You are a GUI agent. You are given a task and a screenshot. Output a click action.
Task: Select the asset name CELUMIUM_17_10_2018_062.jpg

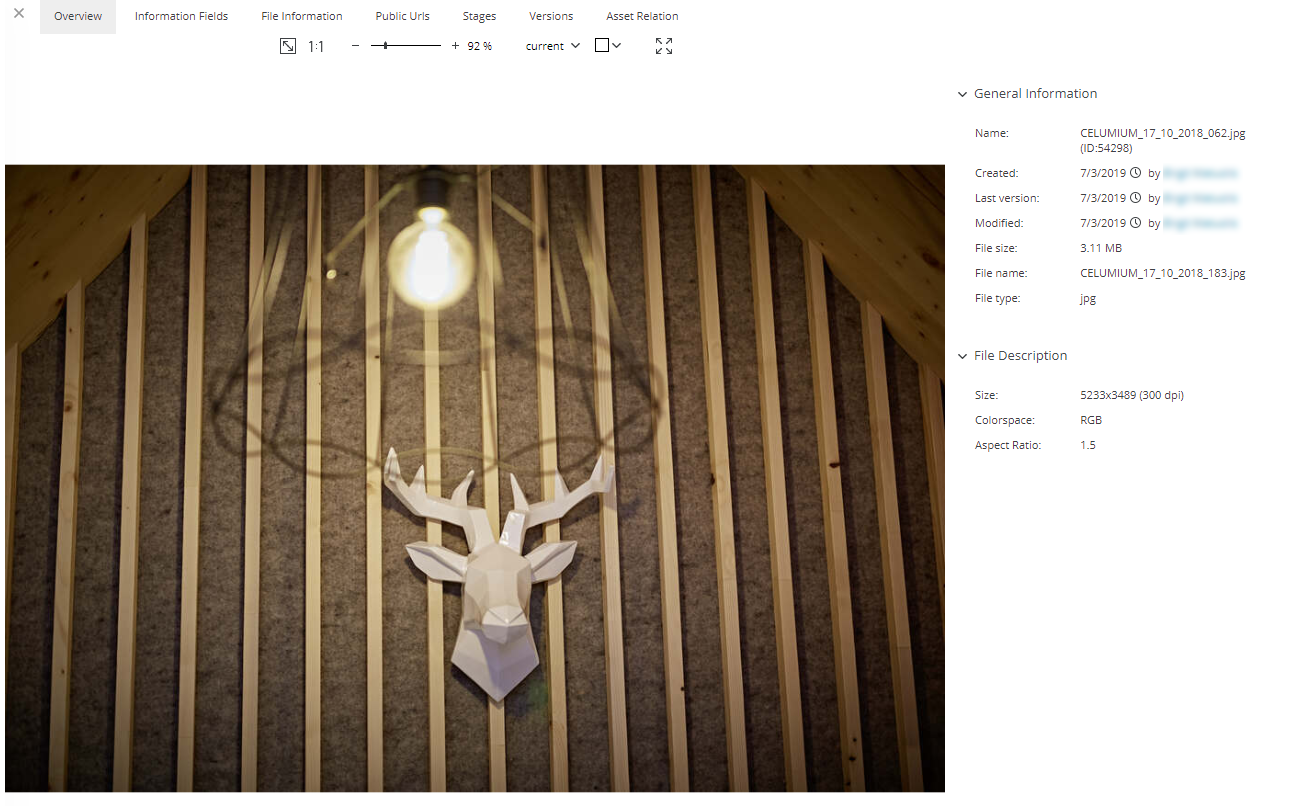(x=1163, y=133)
